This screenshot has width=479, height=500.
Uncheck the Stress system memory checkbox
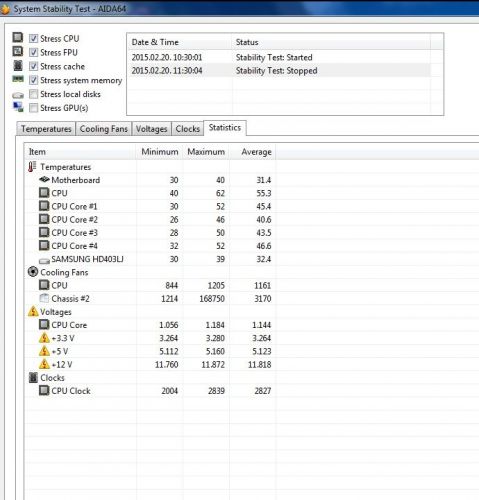[x=33, y=80]
